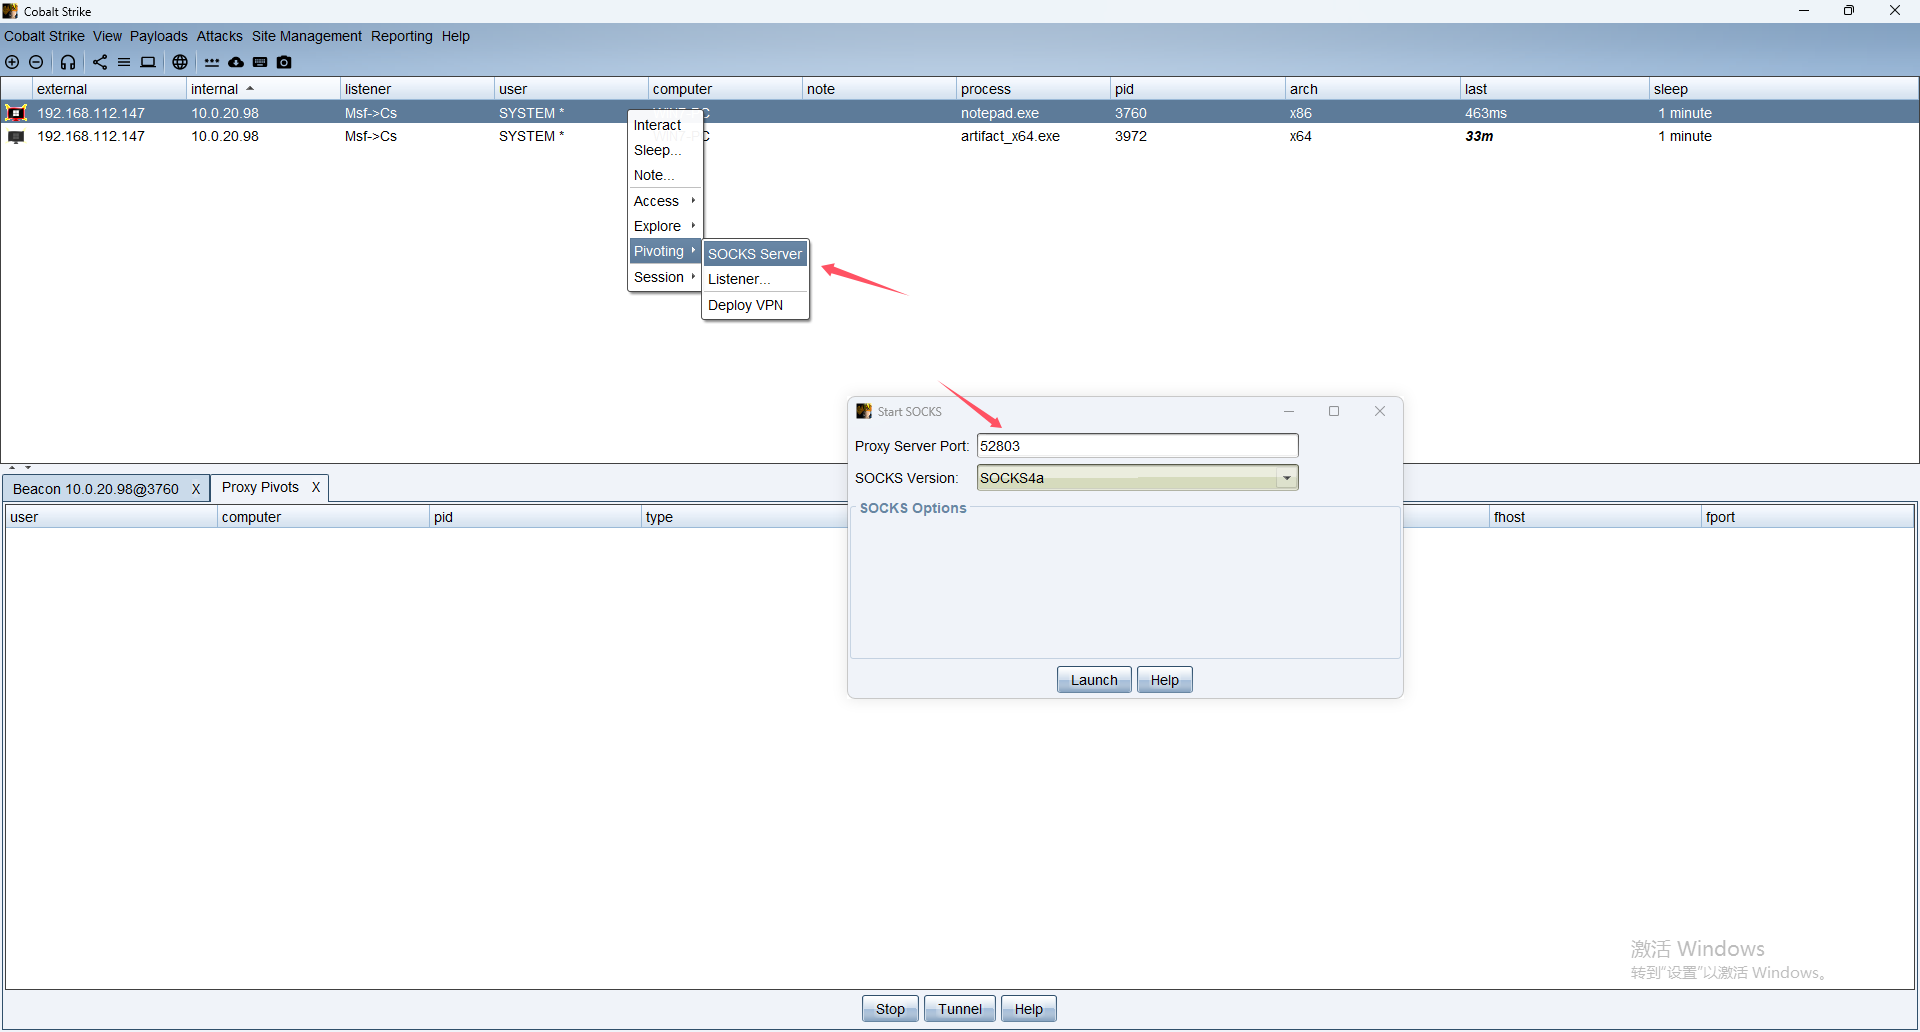This screenshot has width=1920, height=1032.
Task: Maximize the Start SOCKS dialog
Action: pos(1334,411)
